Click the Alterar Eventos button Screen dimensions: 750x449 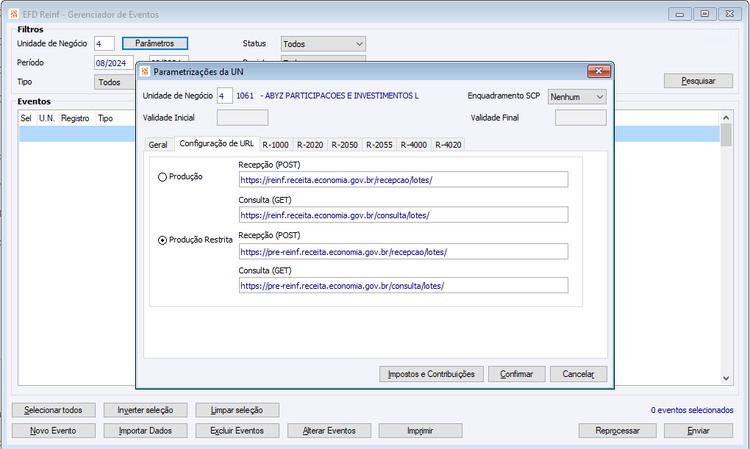(329, 431)
